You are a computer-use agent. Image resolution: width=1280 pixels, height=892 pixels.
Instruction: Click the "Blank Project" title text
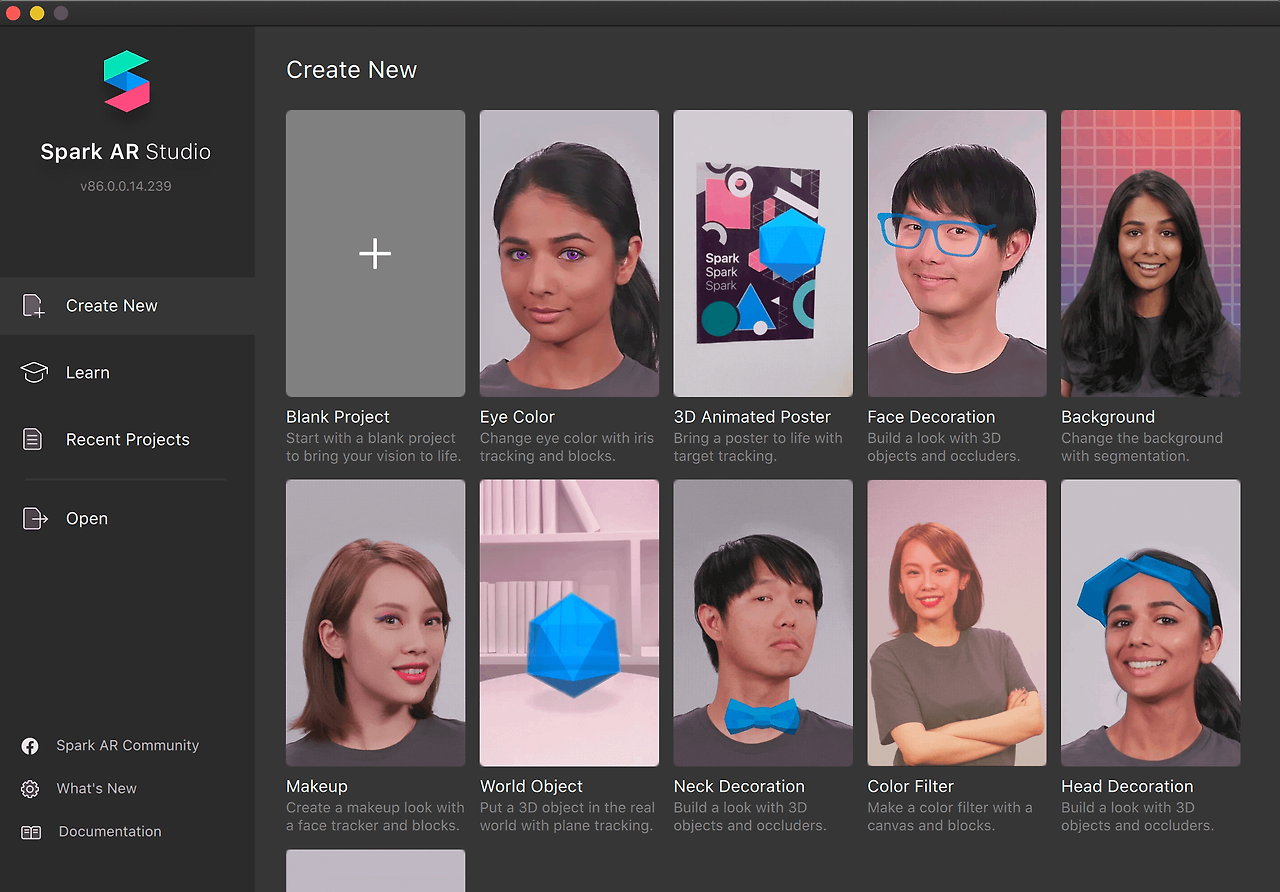(x=338, y=417)
